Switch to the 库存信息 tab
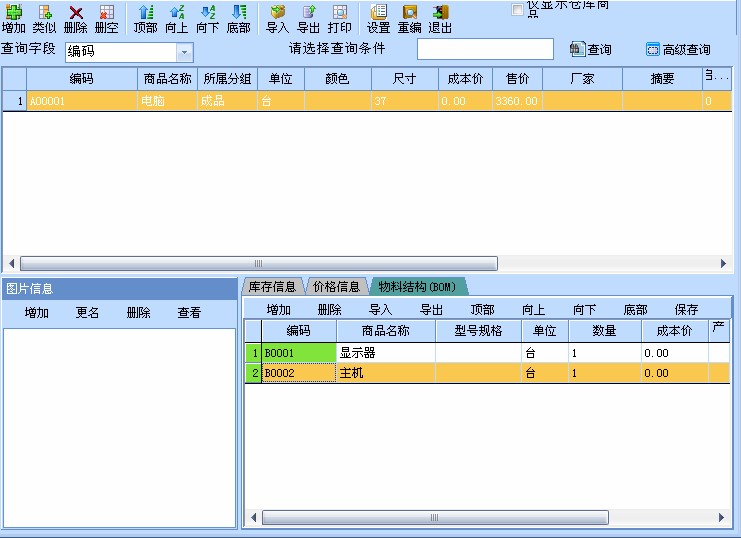The width and height of the screenshot is (741, 538). (272, 286)
